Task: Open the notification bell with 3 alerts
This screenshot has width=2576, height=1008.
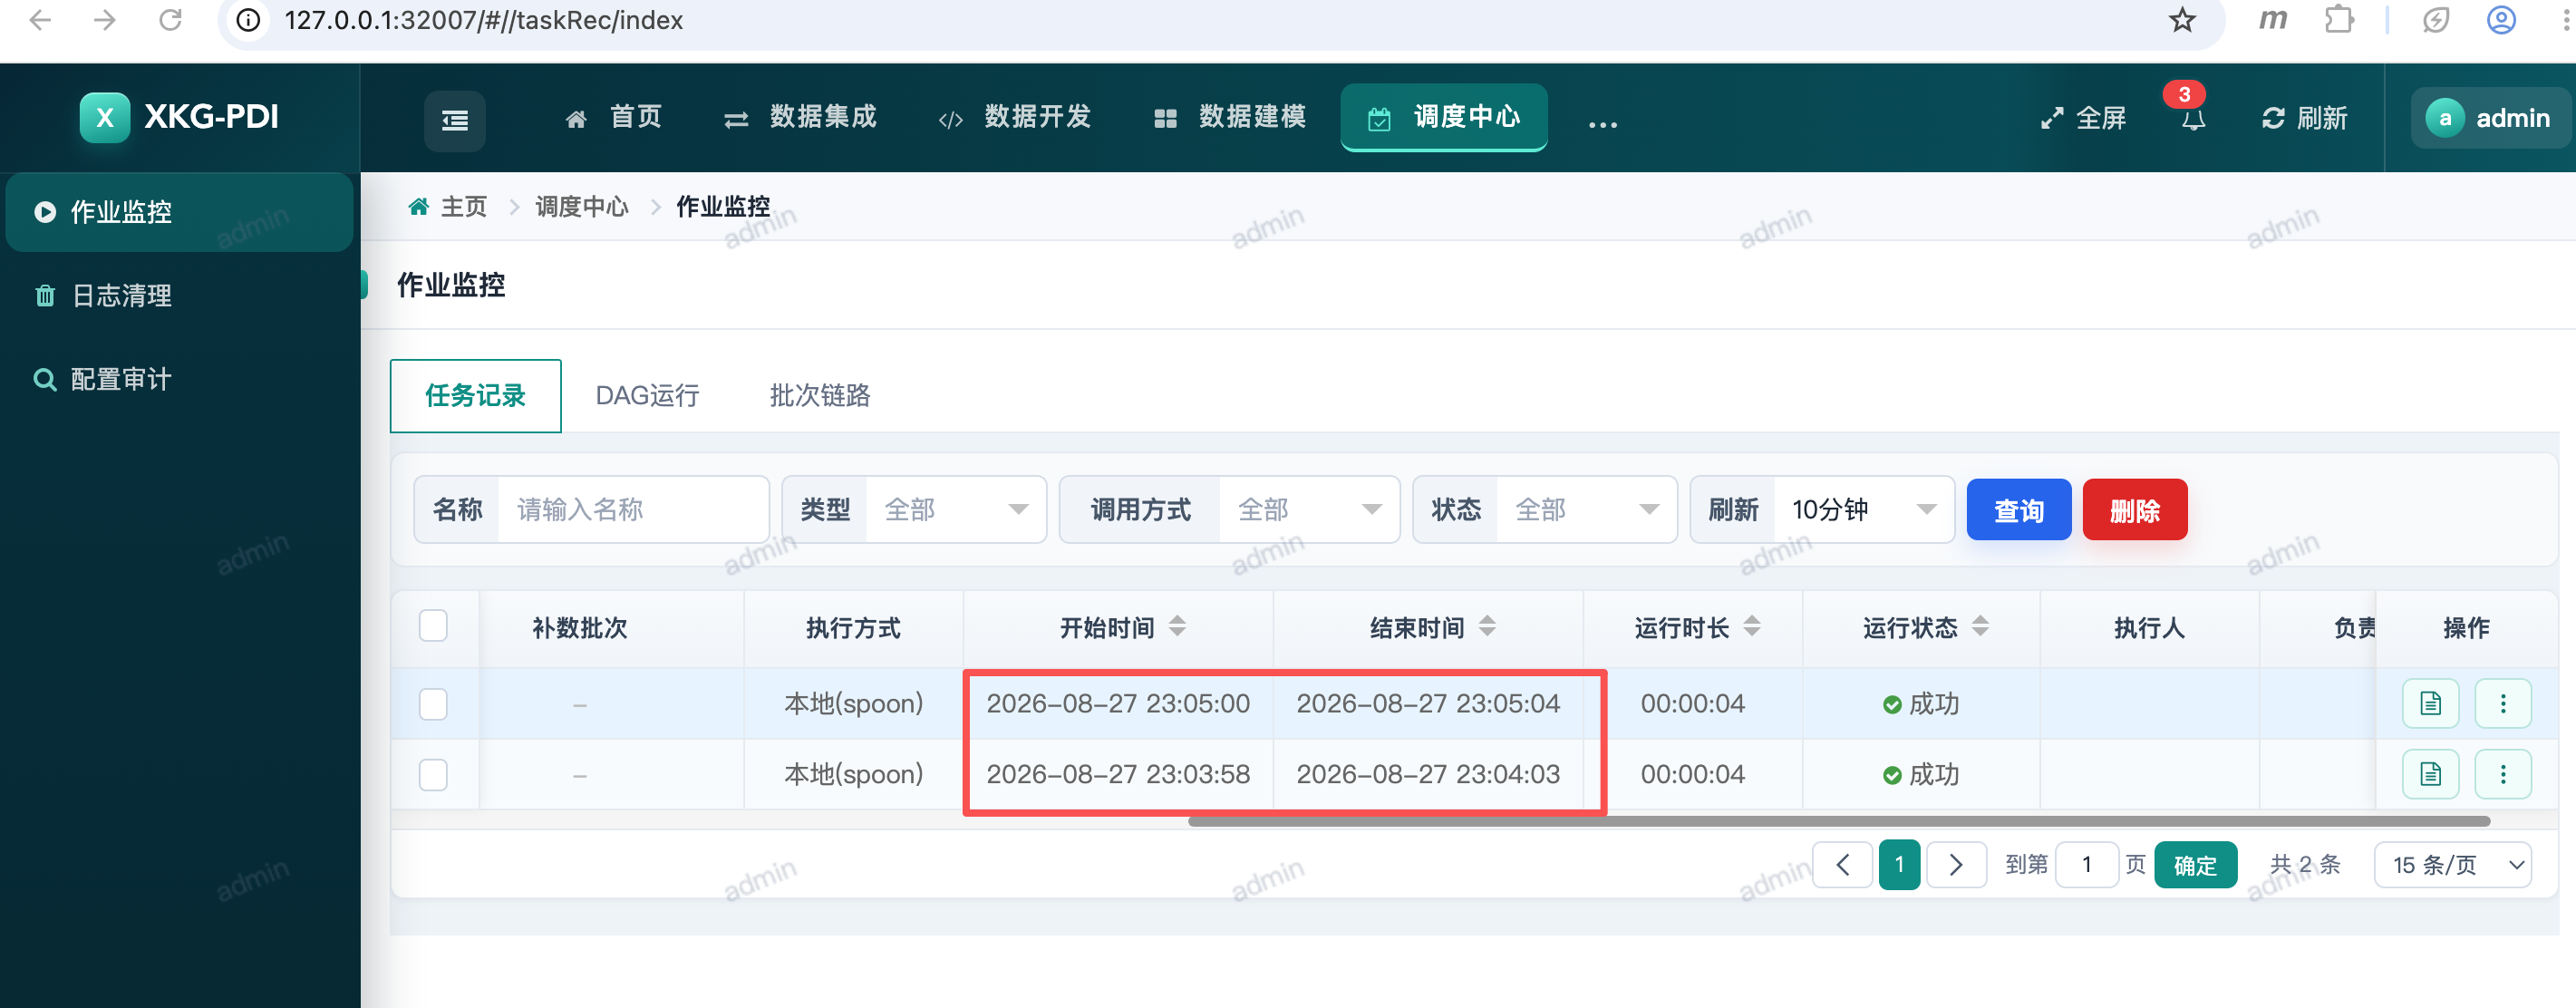Action: click(x=2192, y=117)
